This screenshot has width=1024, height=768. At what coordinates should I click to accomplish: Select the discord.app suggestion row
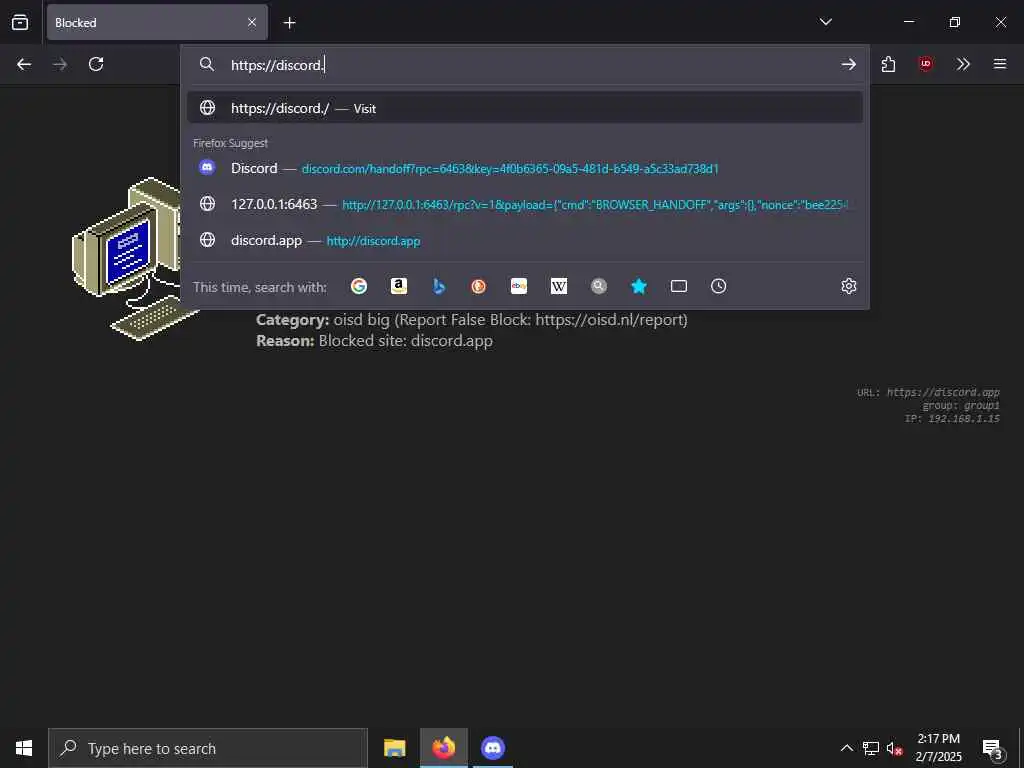click(x=525, y=240)
